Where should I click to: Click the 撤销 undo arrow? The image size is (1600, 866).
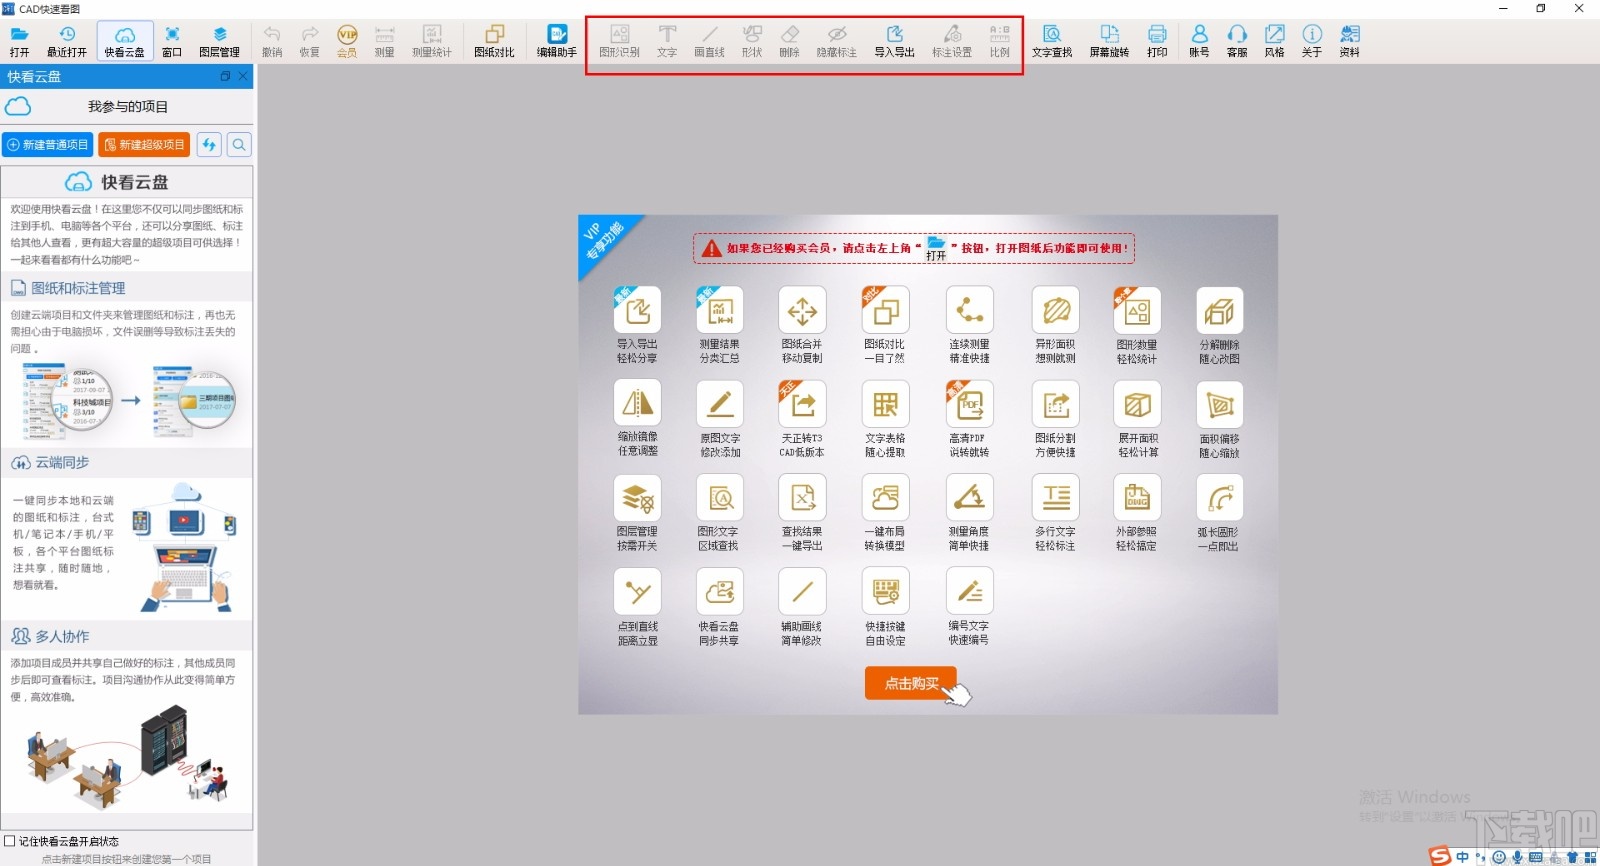pyautogui.click(x=272, y=41)
